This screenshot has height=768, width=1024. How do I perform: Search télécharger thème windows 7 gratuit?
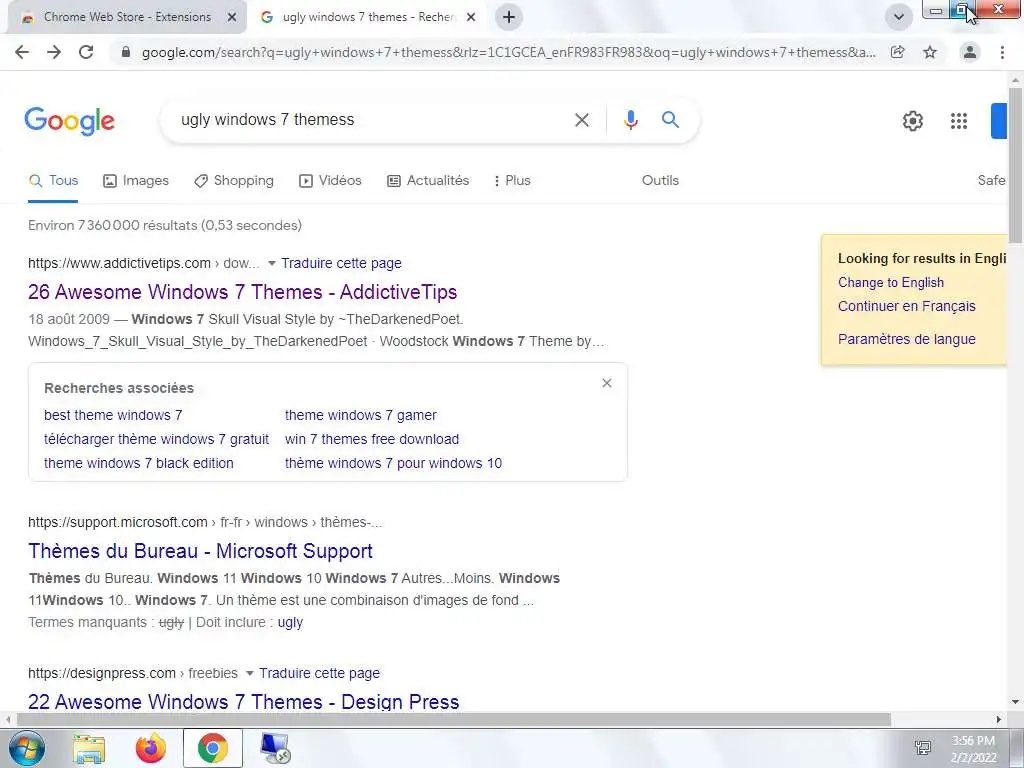coord(156,440)
